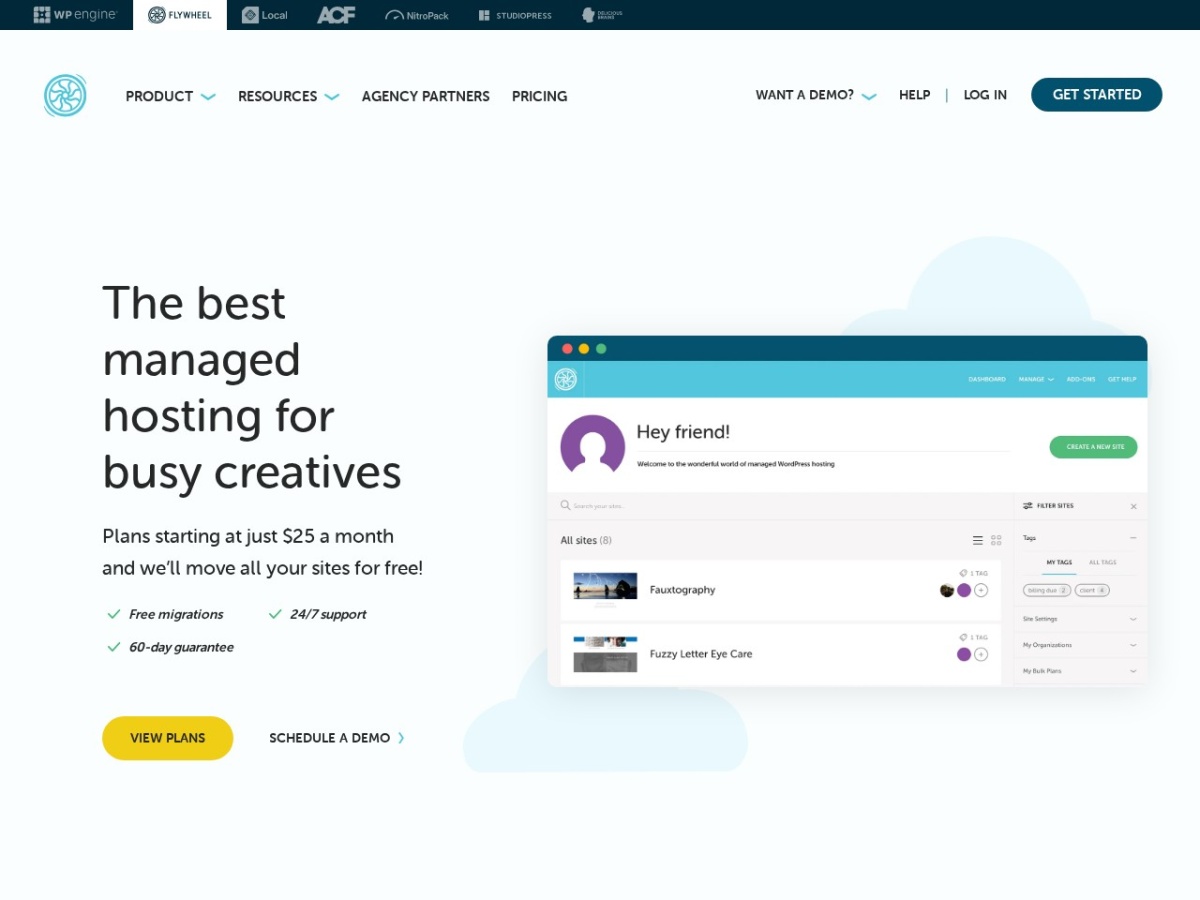Open the StudioPress brand link
The width and height of the screenshot is (1200, 900).
pos(515,15)
